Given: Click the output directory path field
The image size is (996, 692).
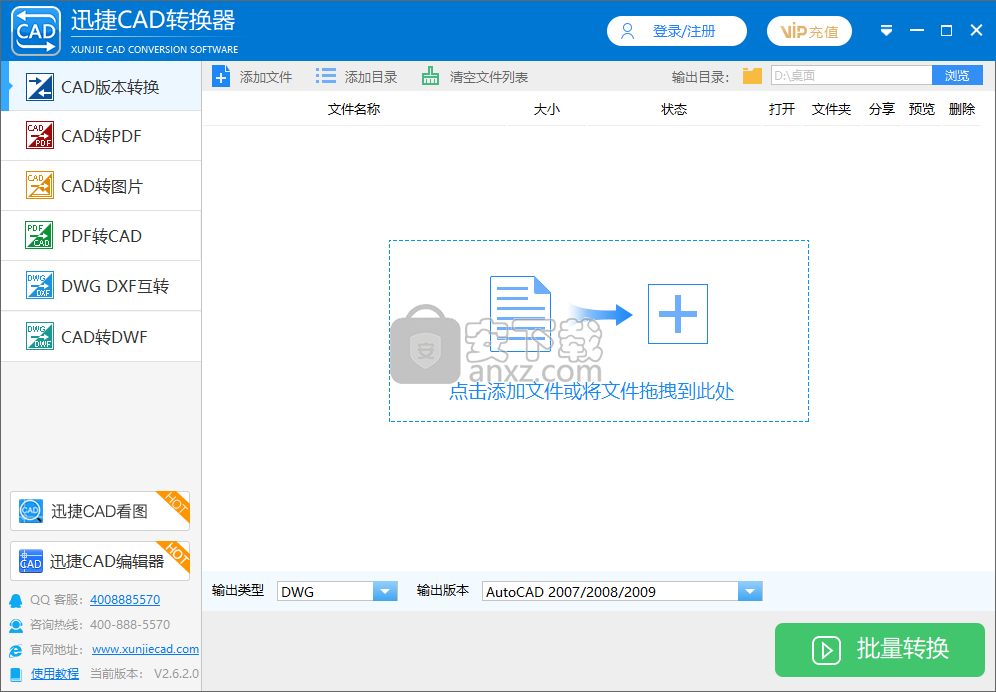Looking at the screenshot, I should [x=852, y=76].
